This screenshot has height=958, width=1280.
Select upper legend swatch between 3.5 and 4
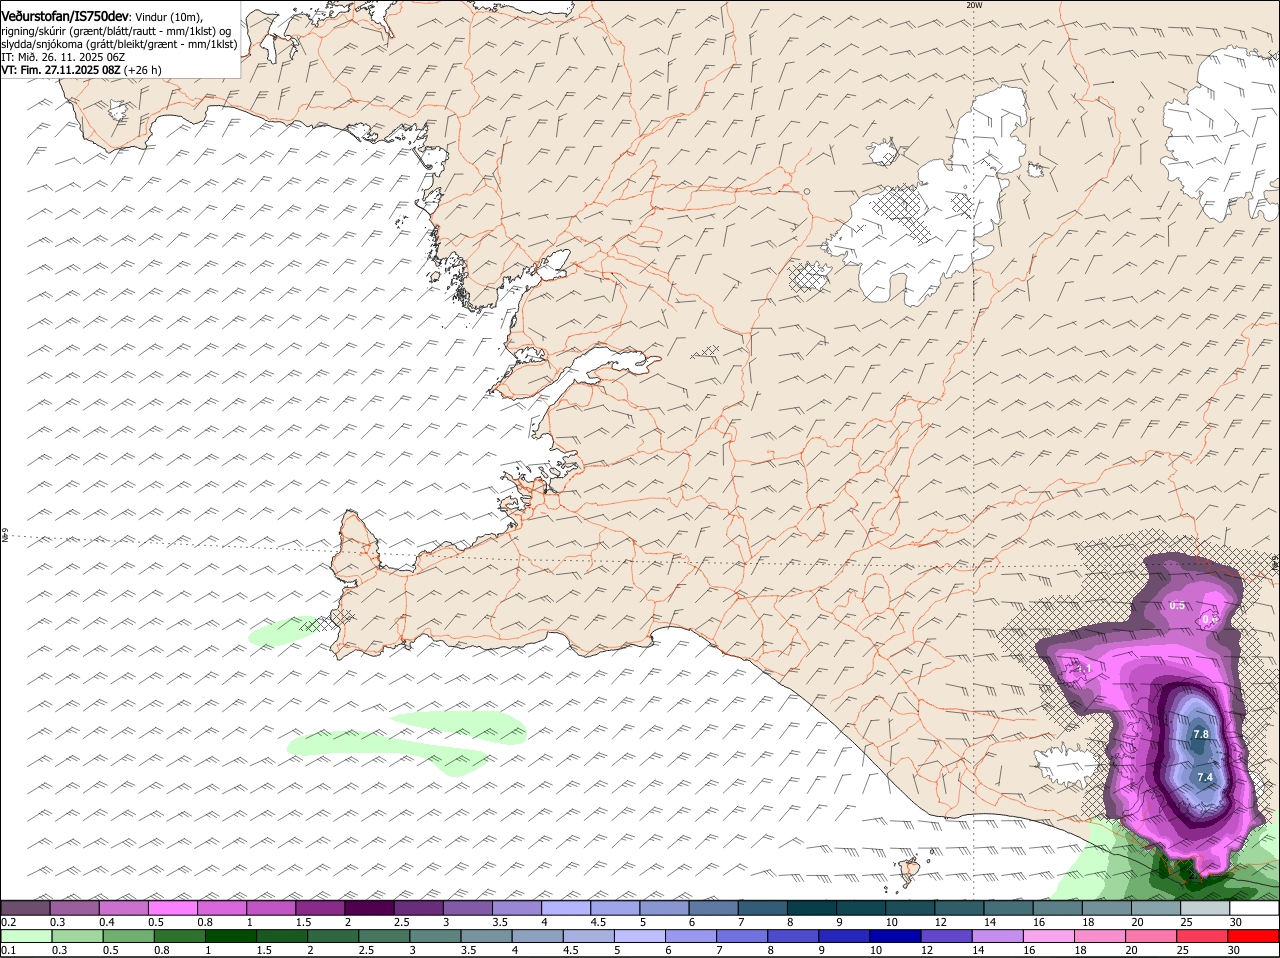tap(517, 908)
